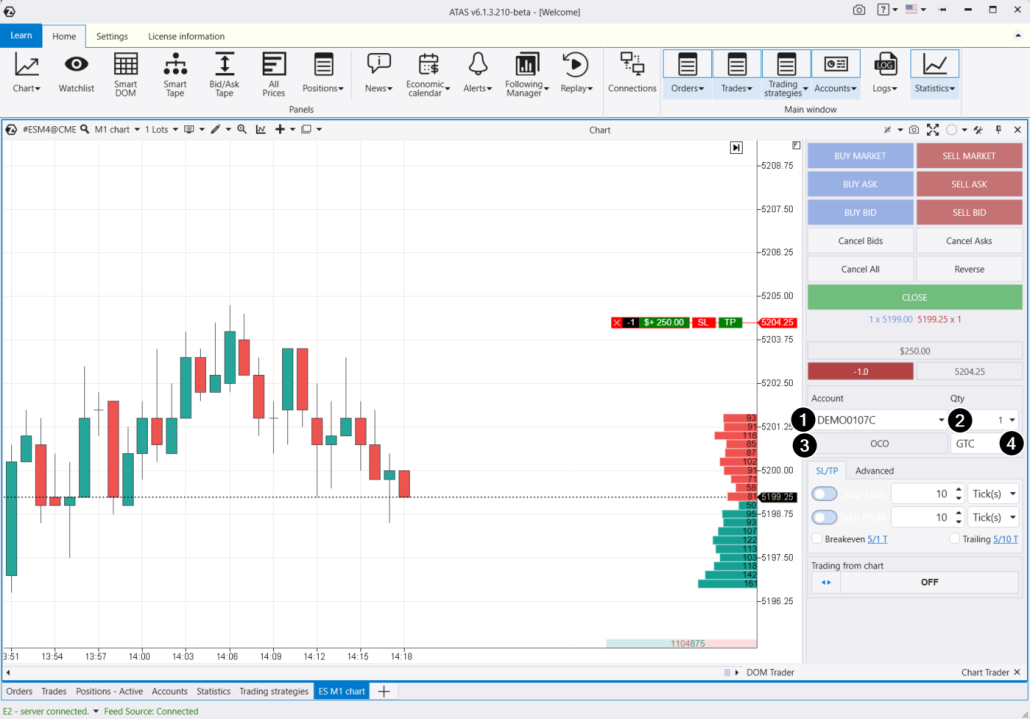This screenshot has width=1030, height=719.
Task: Open the Bid/Ask Tape panel
Action: coord(224,73)
